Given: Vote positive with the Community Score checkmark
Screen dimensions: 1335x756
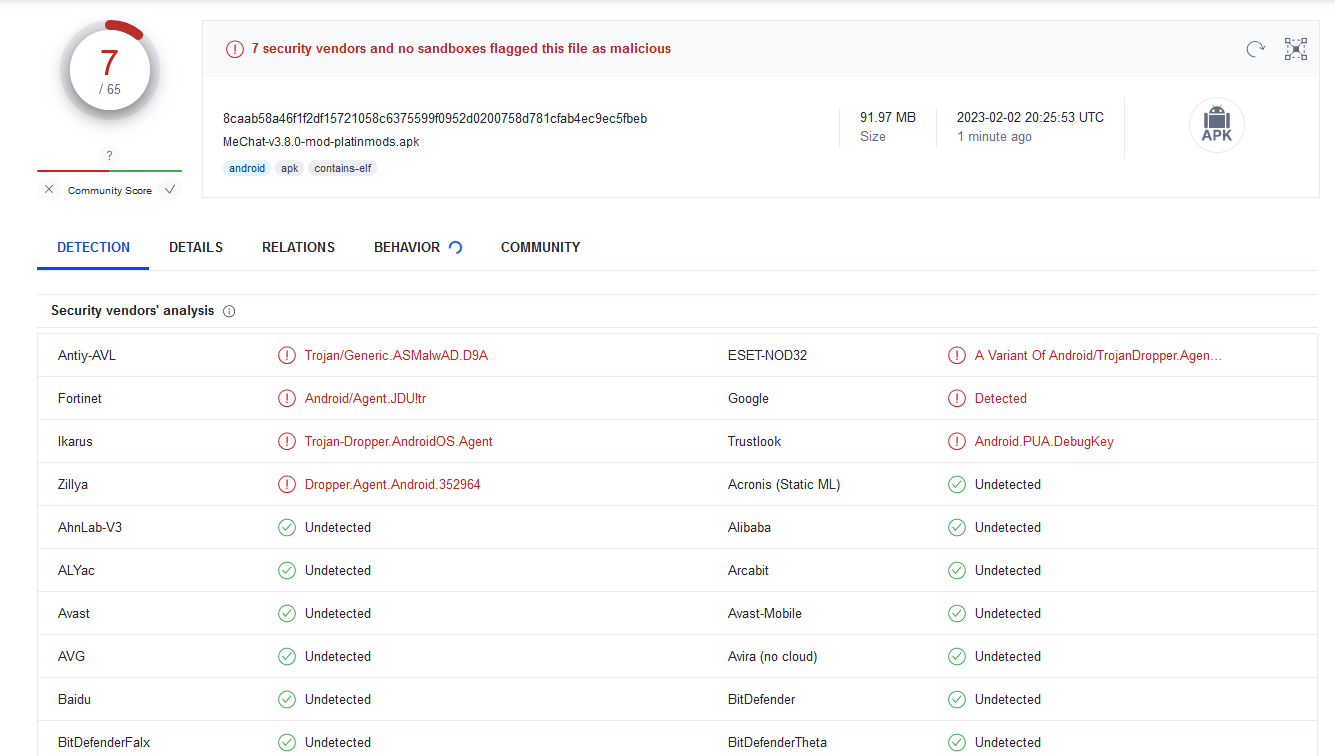Looking at the screenshot, I should tap(170, 190).
